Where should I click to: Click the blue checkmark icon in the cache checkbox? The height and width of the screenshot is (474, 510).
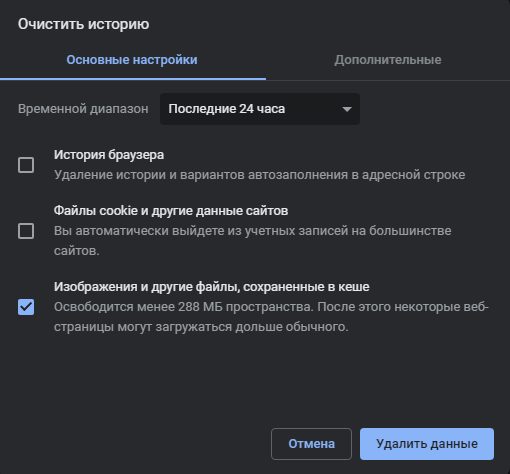(x=26, y=307)
